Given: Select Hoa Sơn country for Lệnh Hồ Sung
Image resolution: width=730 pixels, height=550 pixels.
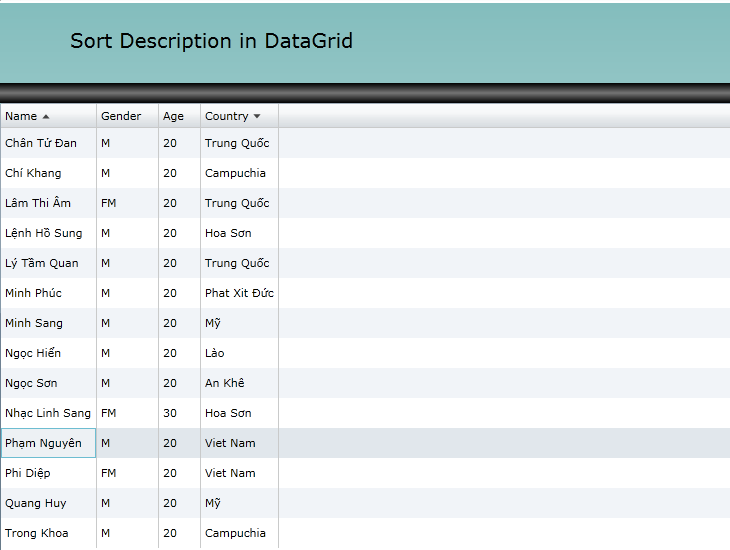Looking at the screenshot, I should (x=228, y=233).
